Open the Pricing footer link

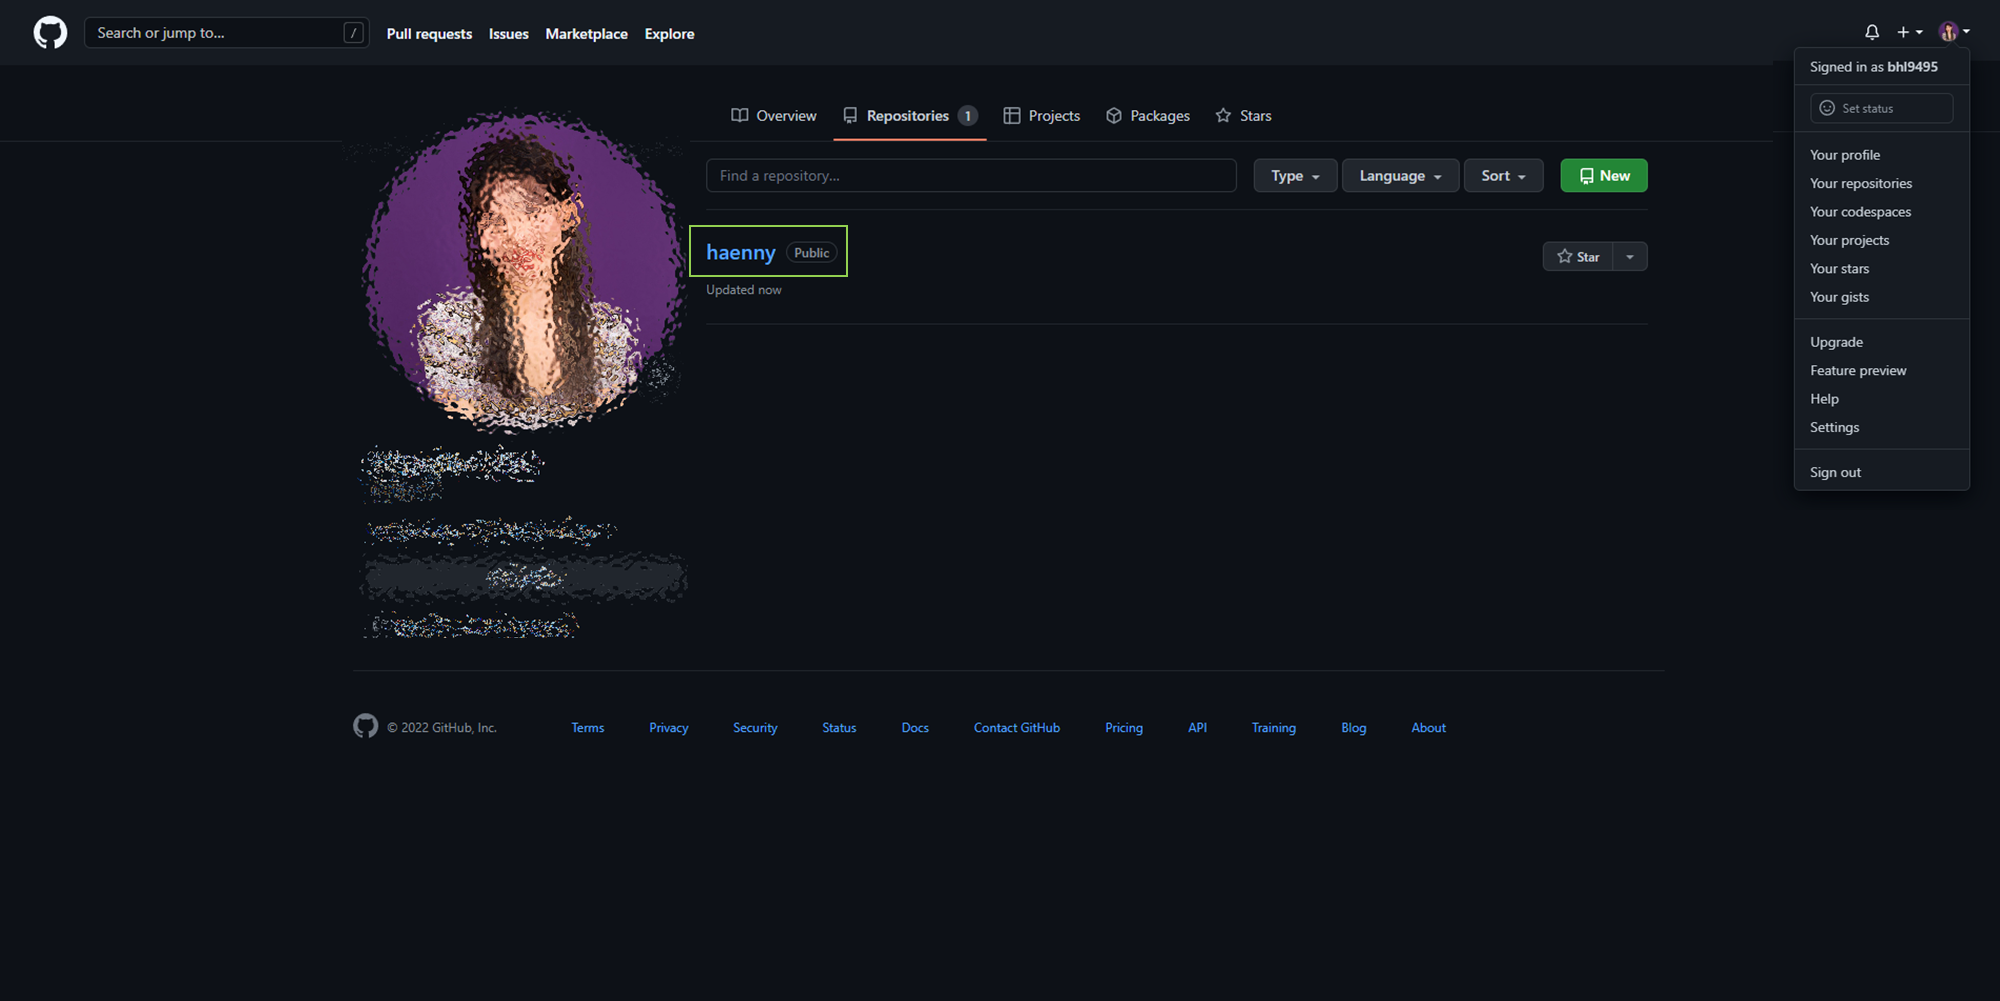coord(1124,728)
